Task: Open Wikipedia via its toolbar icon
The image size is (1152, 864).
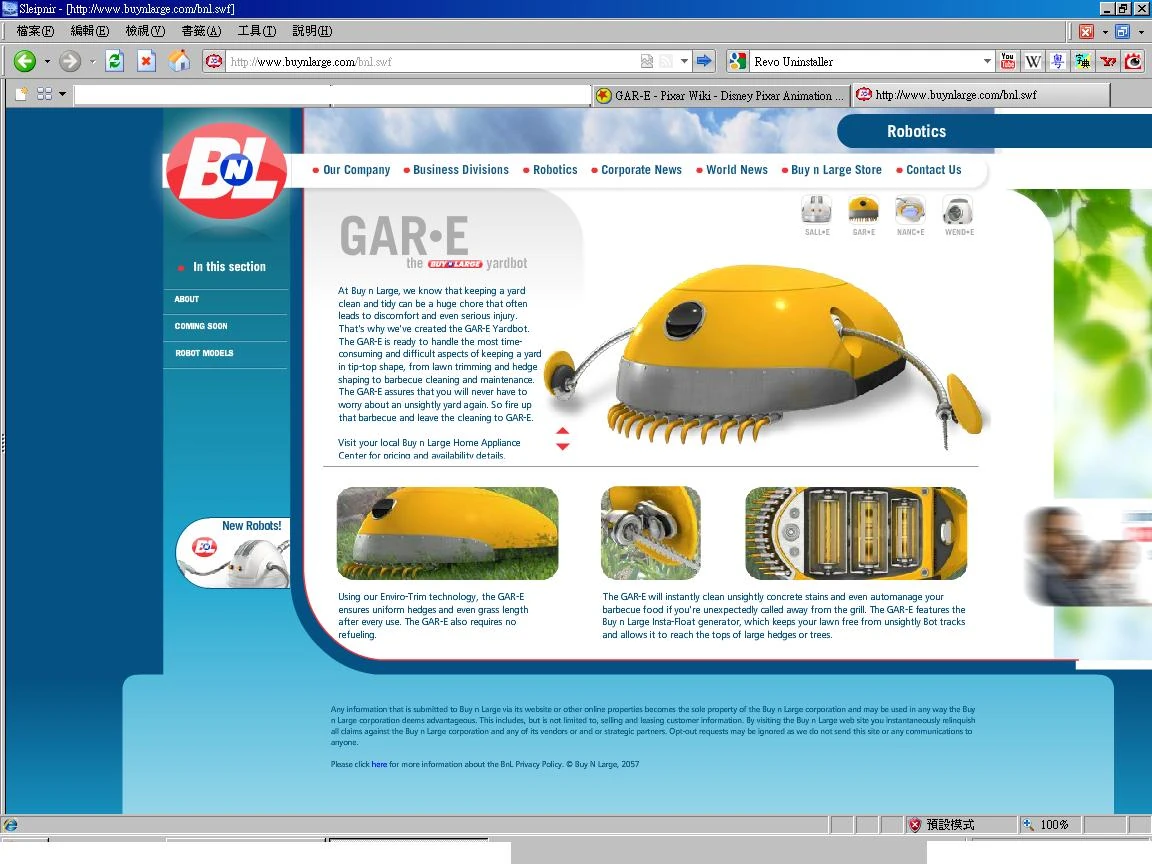Action: click(x=1032, y=61)
